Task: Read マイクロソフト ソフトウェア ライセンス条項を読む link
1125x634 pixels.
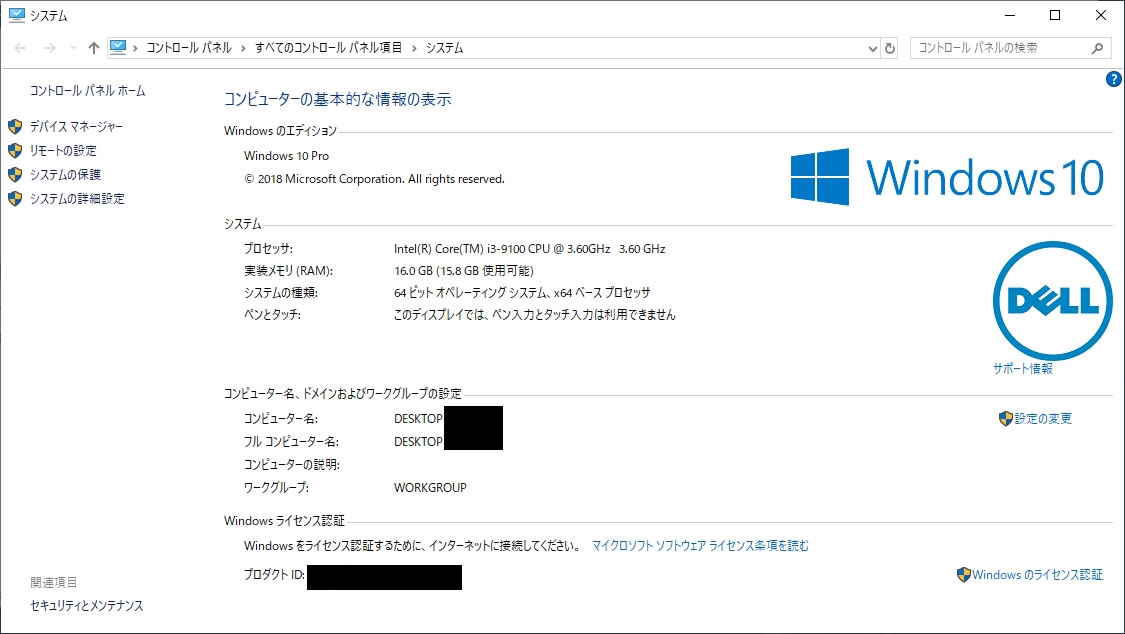Action: pos(700,546)
